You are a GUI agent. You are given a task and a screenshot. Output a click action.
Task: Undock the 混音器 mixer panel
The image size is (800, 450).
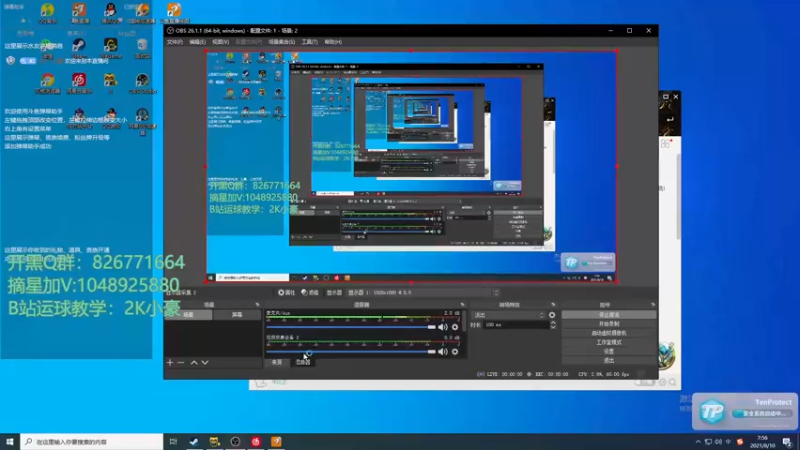point(463,305)
